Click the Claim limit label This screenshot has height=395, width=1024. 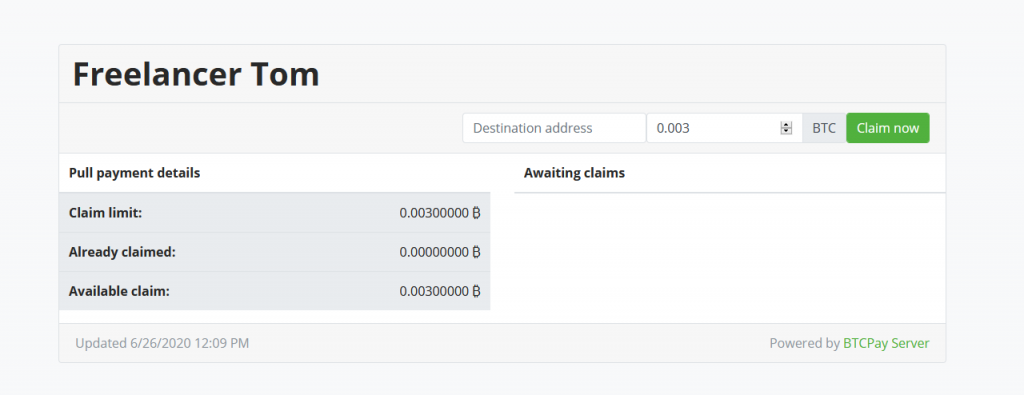(105, 213)
